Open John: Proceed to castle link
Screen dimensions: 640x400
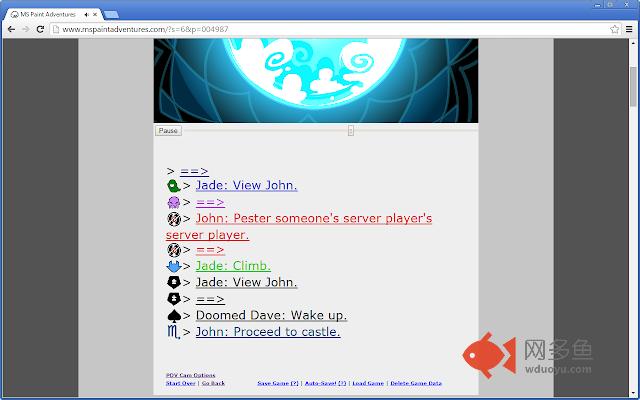tap(268, 332)
